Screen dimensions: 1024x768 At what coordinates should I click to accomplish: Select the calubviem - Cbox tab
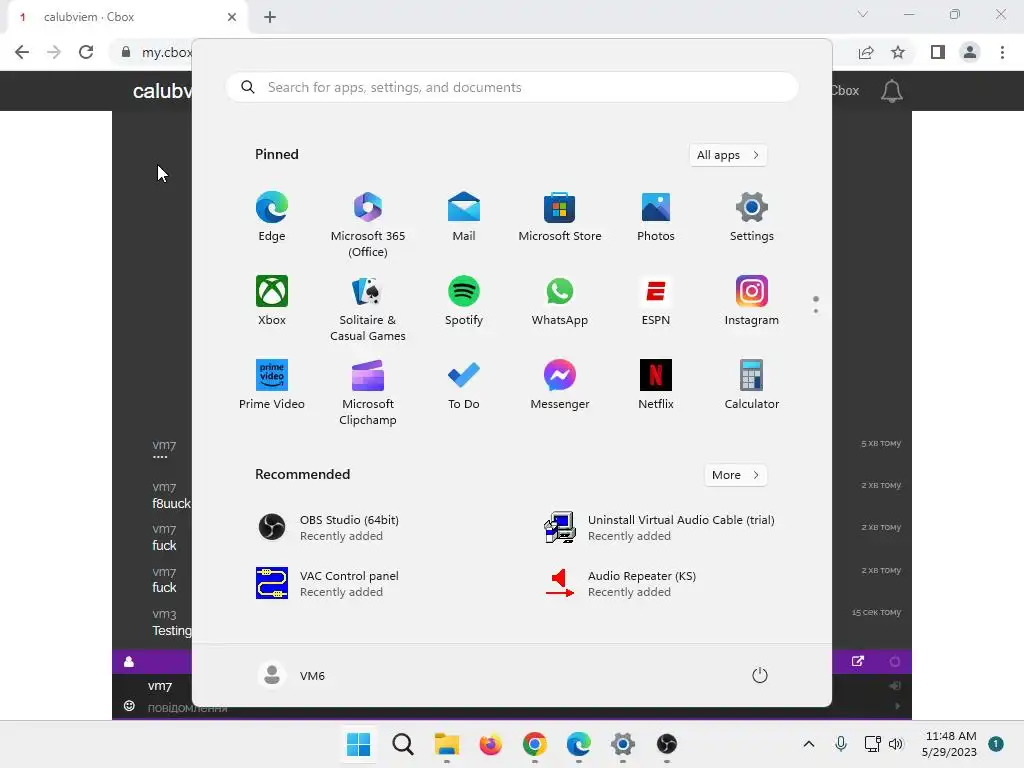click(127, 17)
